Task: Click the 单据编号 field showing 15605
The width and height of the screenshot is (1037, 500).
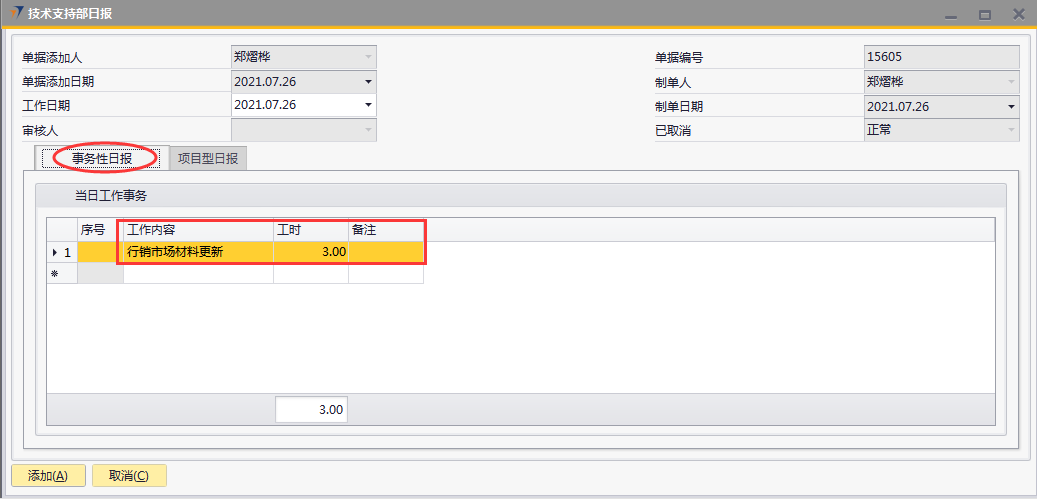Action: coord(941,57)
